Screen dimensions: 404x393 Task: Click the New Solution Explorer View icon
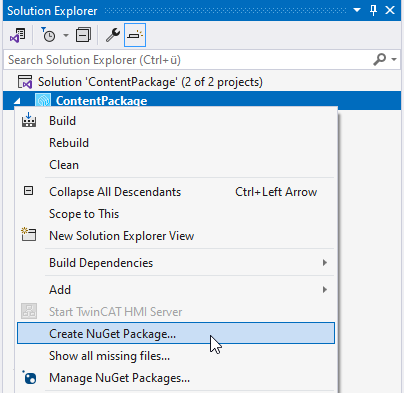(x=29, y=234)
